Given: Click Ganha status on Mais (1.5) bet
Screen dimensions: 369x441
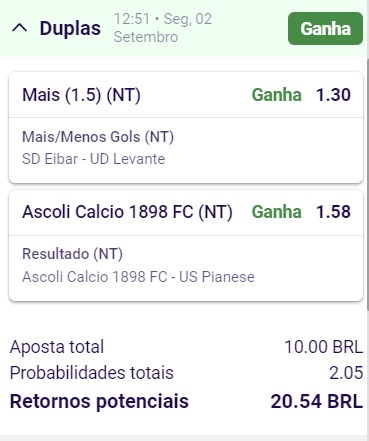Looking at the screenshot, I should tap(276, 95).
